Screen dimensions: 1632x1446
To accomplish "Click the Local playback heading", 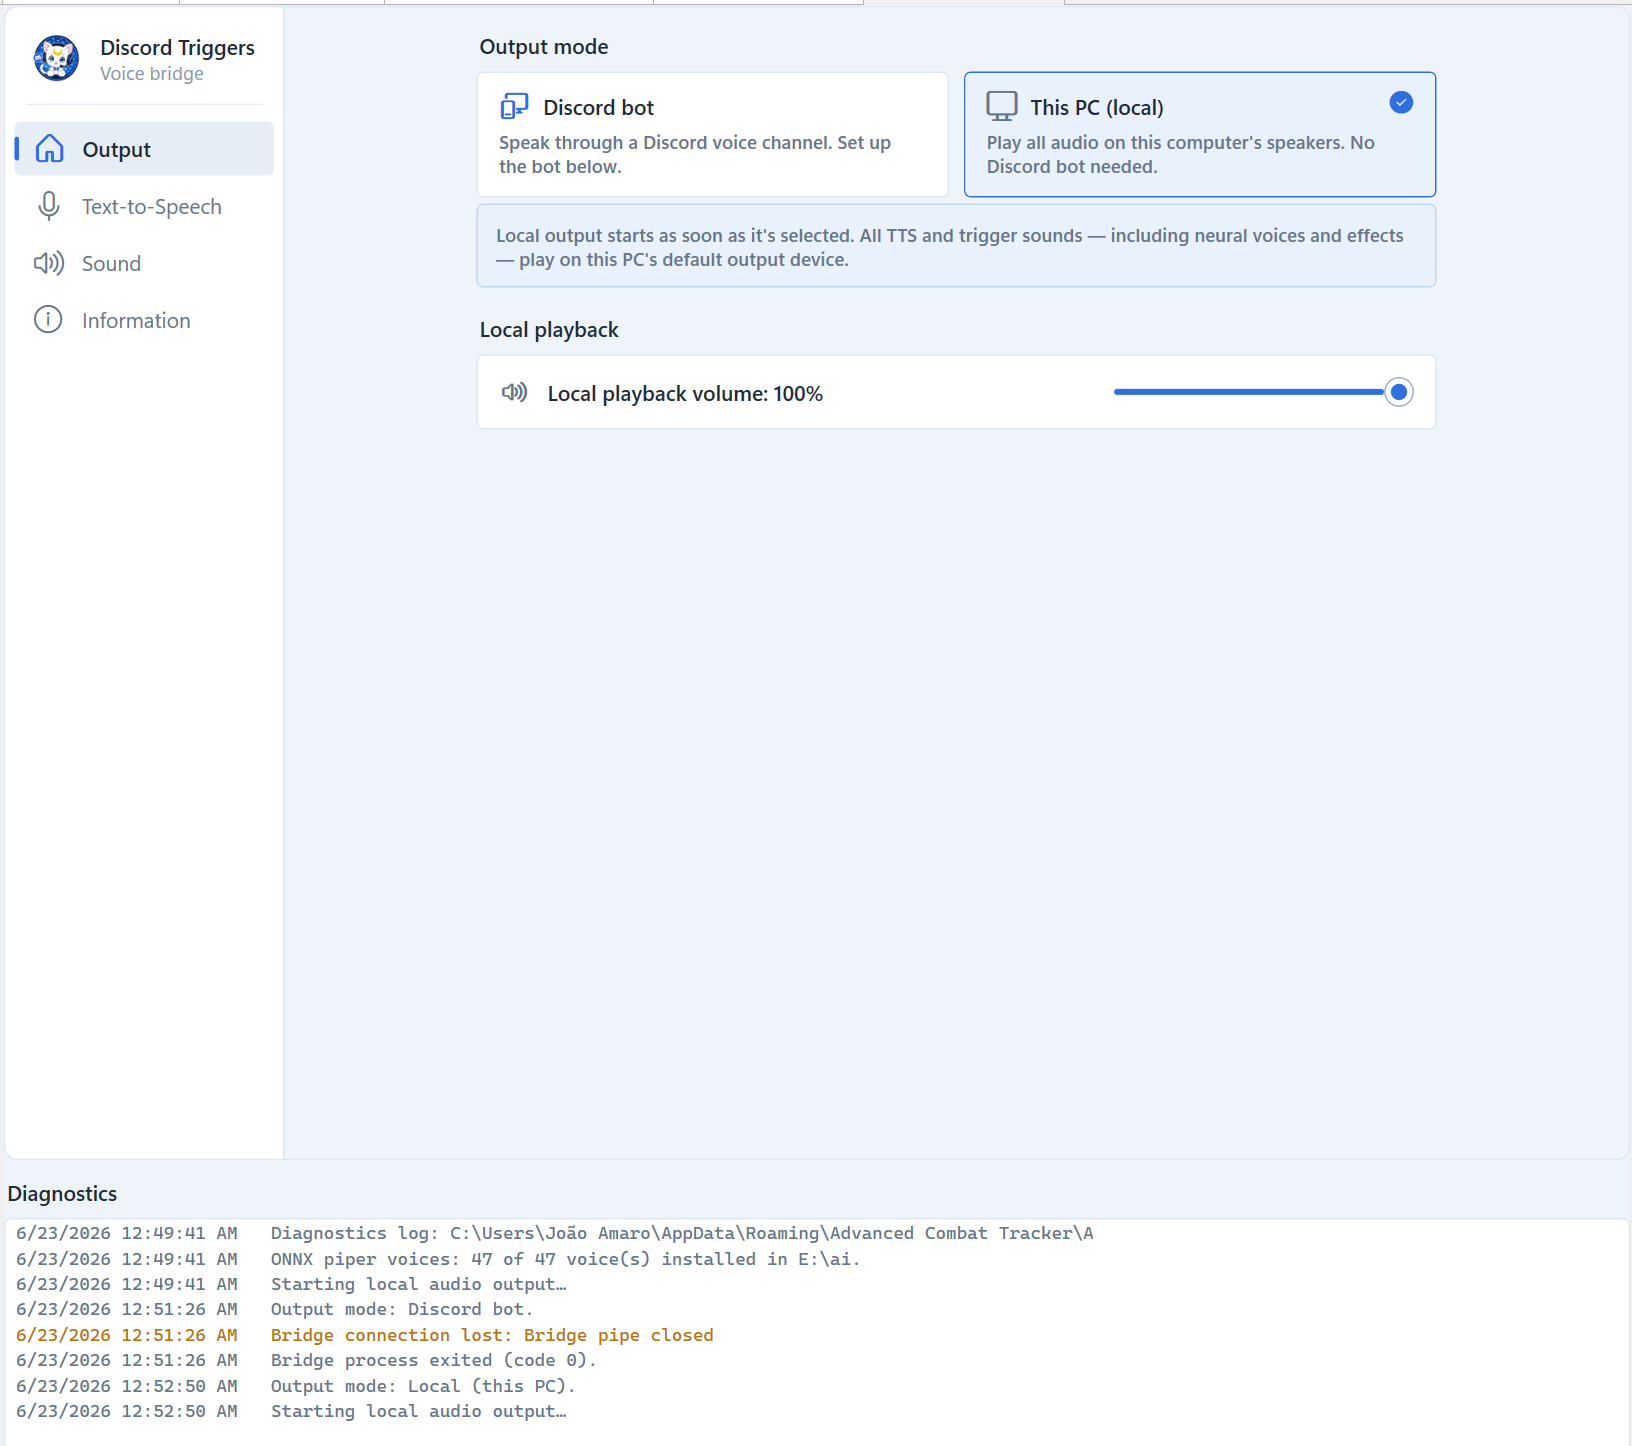I will [549, 330].
